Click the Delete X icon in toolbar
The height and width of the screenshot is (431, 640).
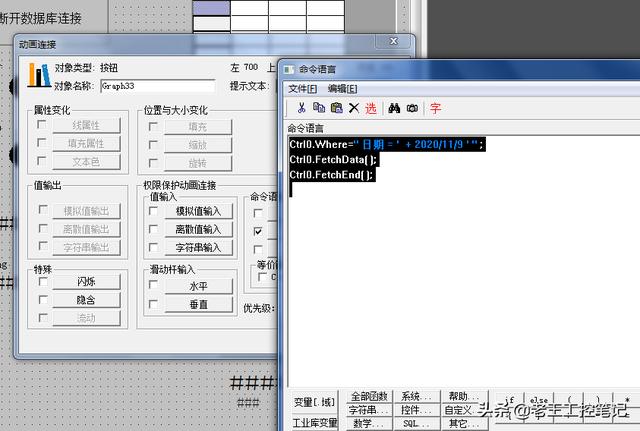pyautogui.click(x=354, y=108)
